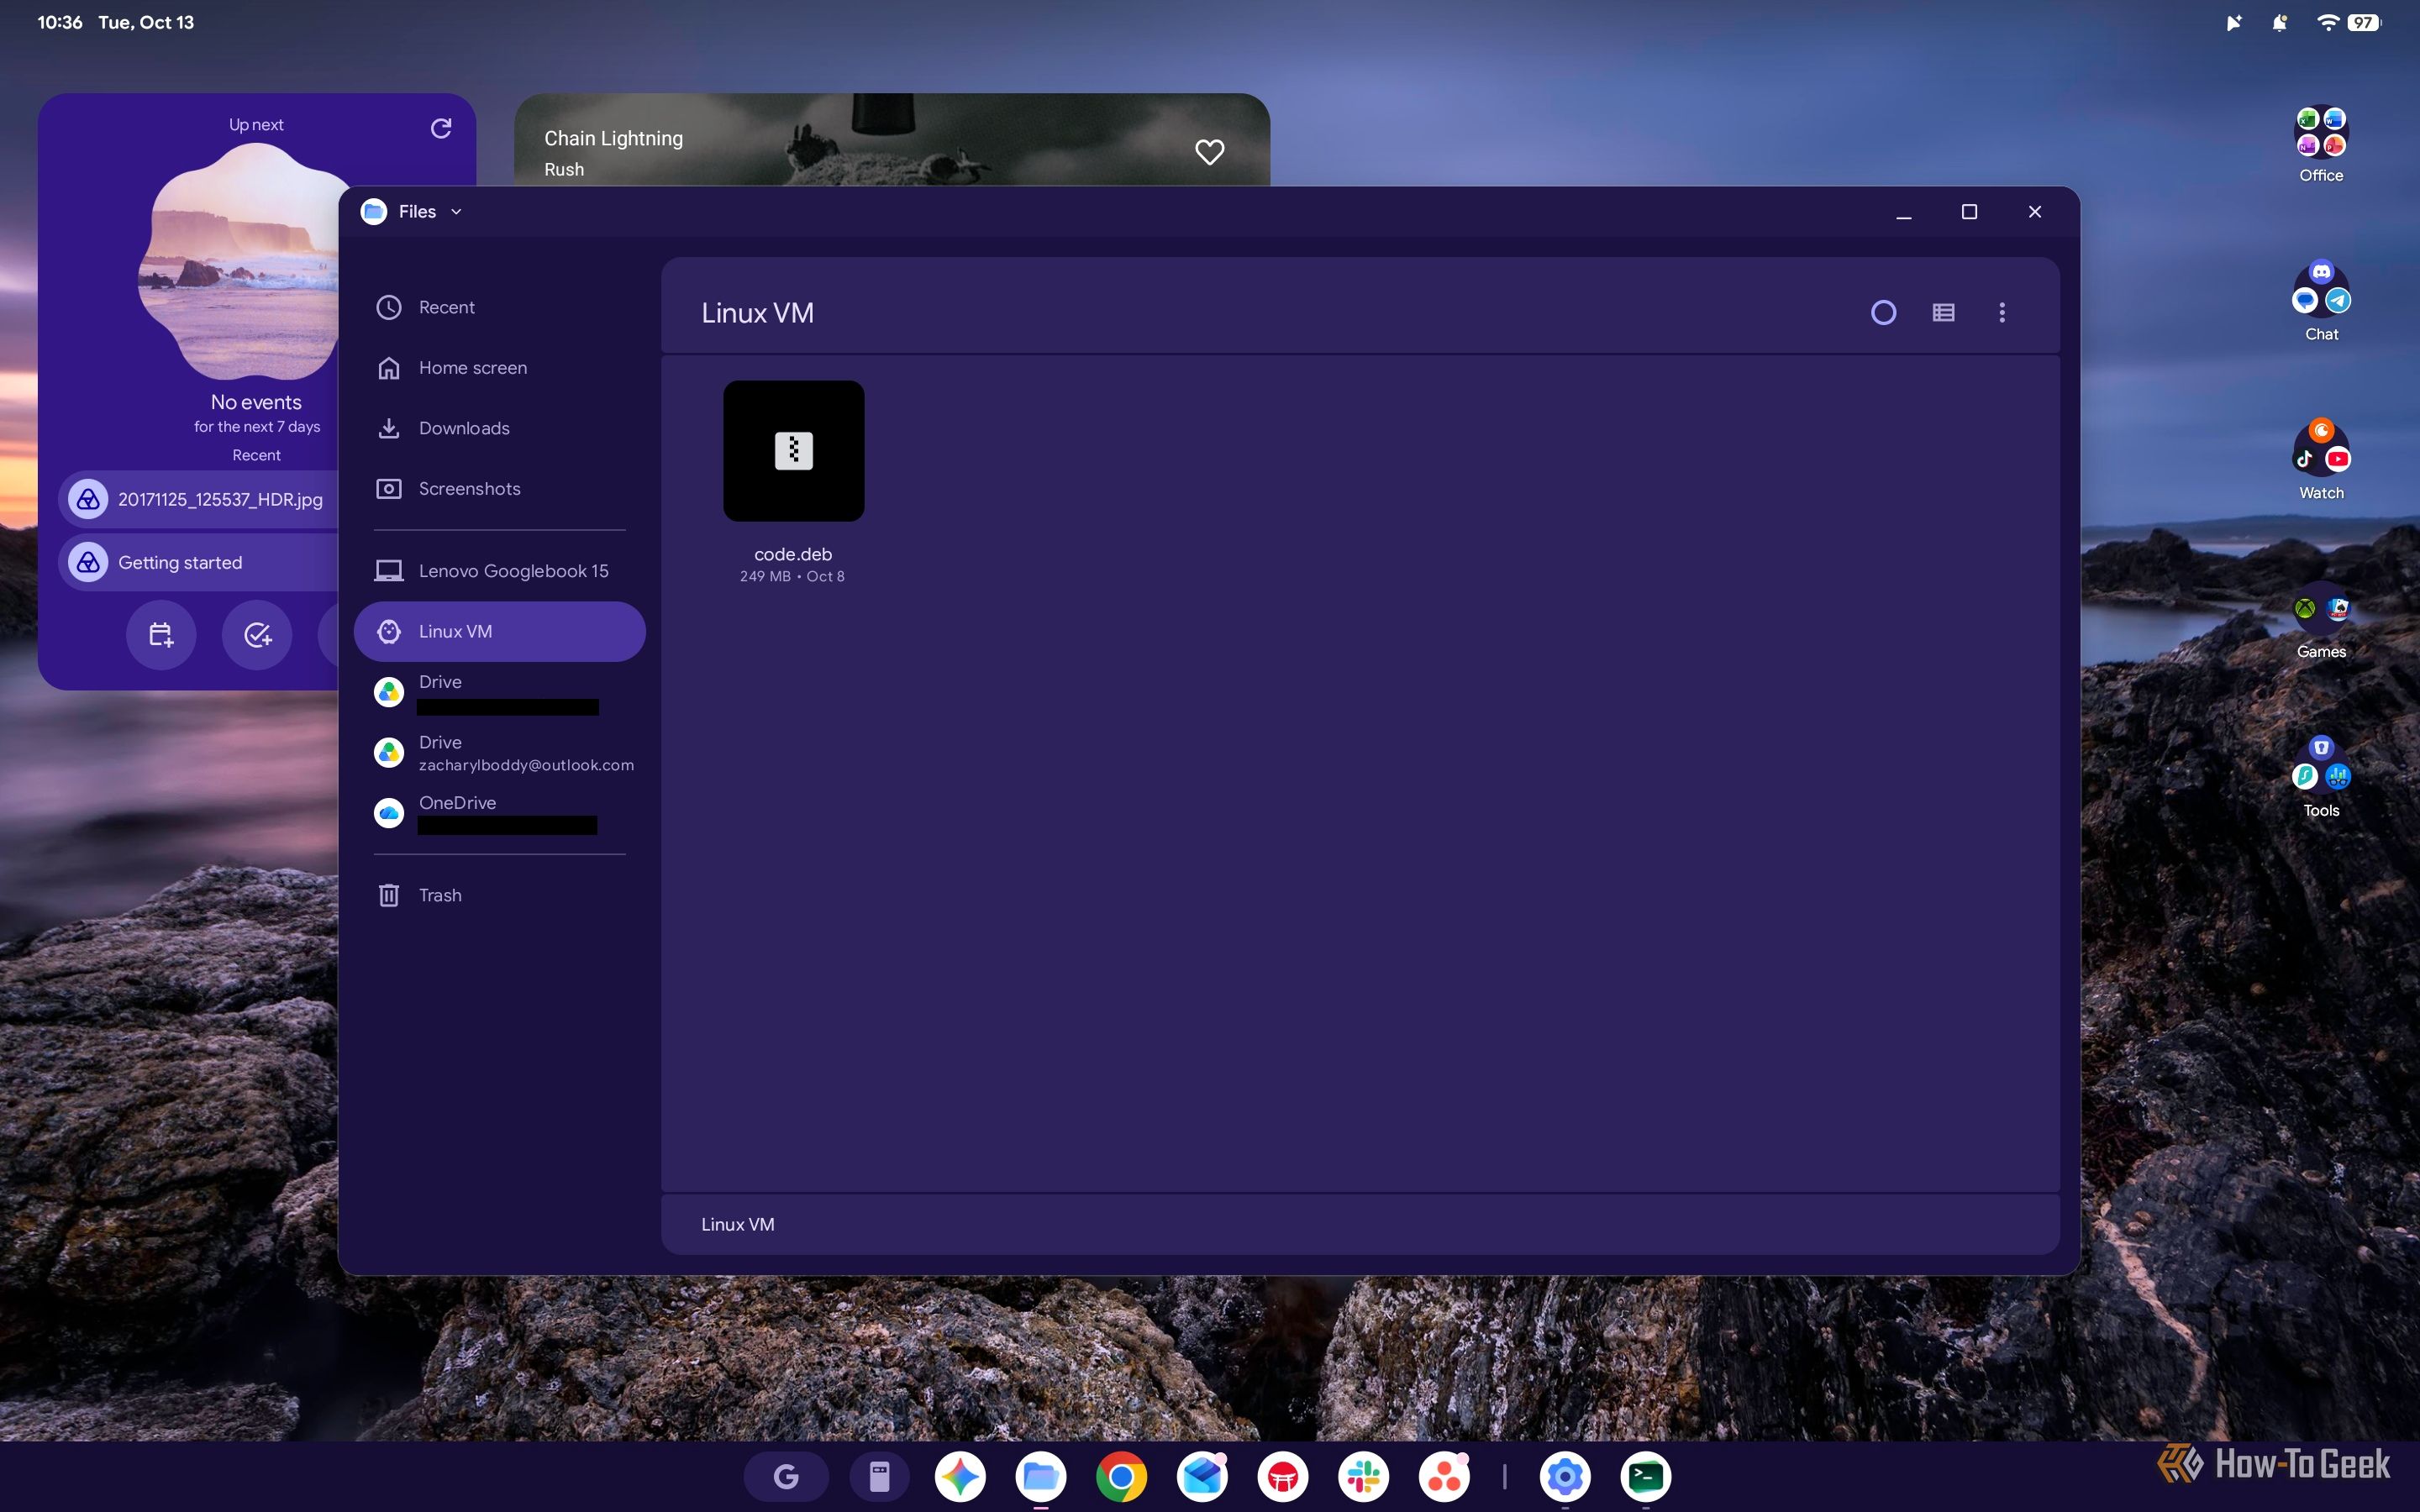Toggle the select-all circle in Linux VM header
This screenshot has width=2420, height=1512.
pos(1883,313)
